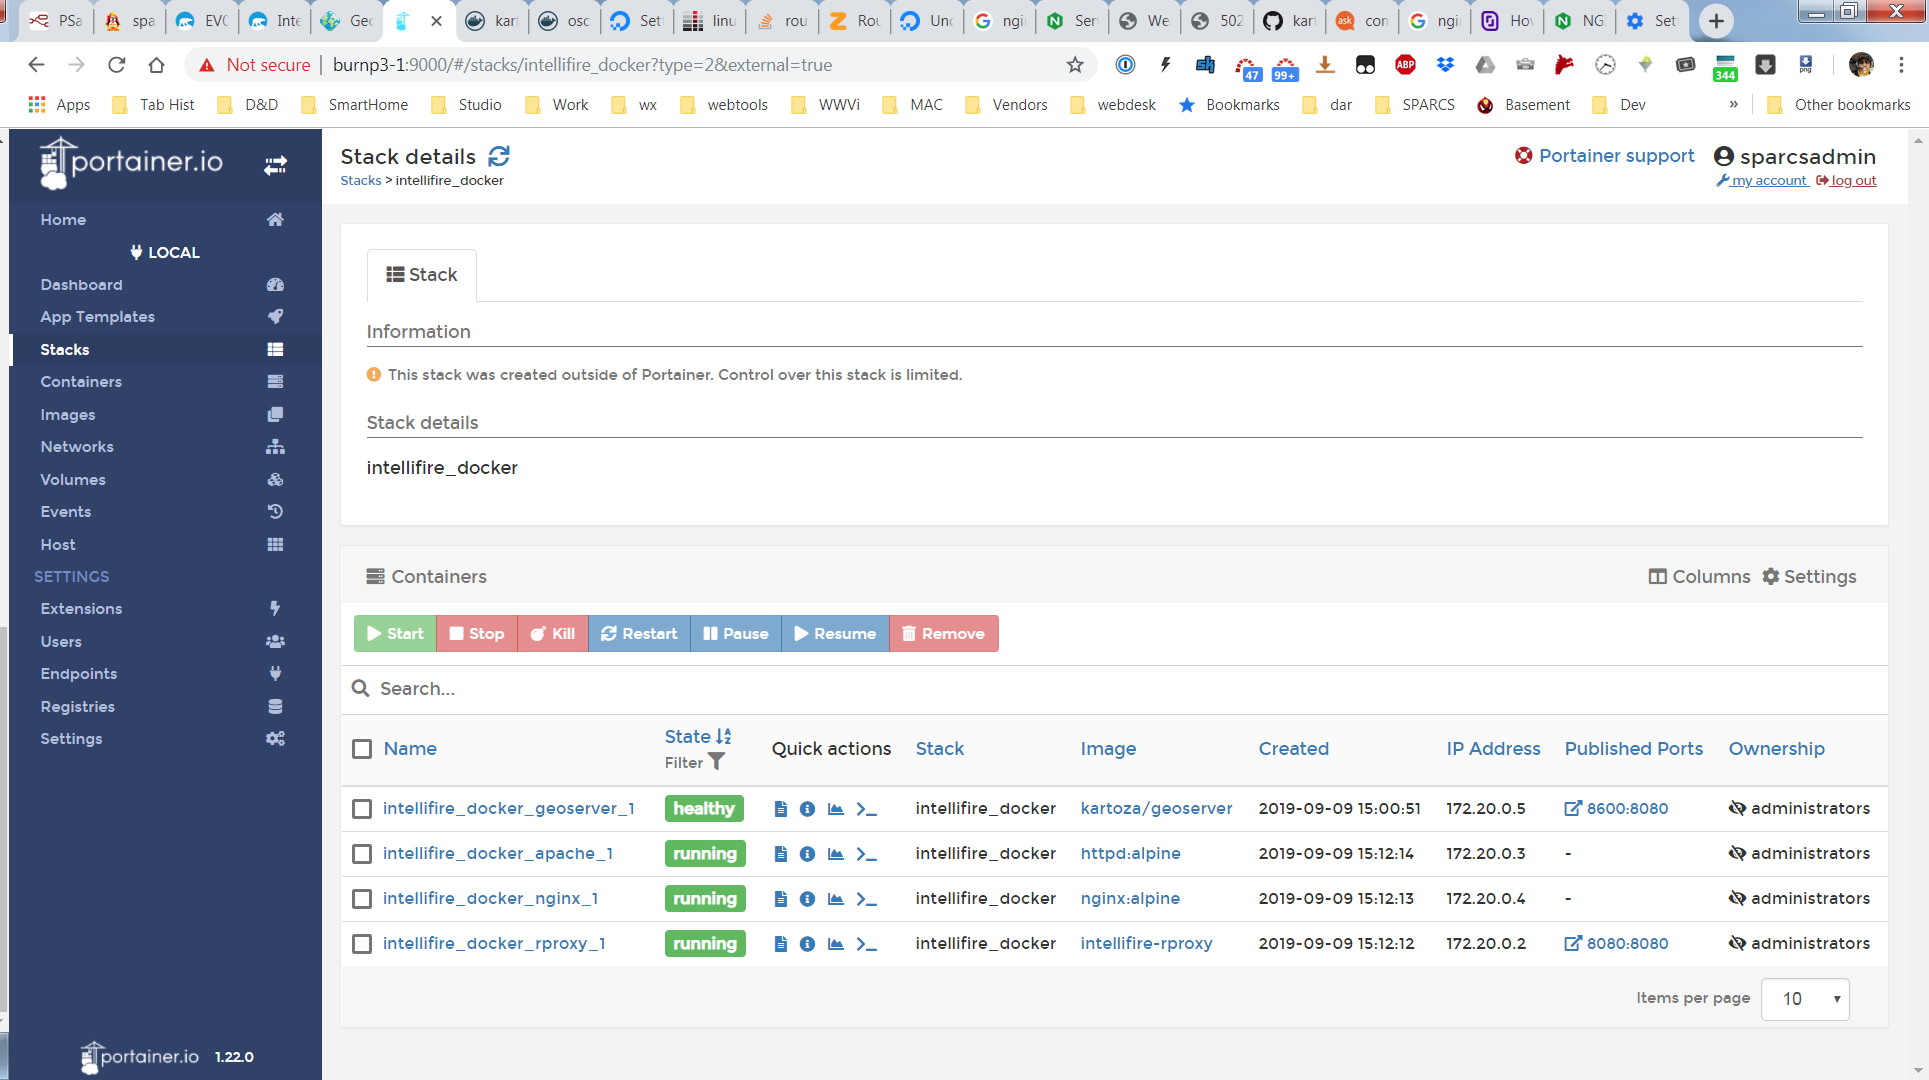Image resolution: width=1929 pixels, height=1080 pixels.
Task: Open console for intellifire_docker_rproxy_1
Action: [x=866, y=943]
